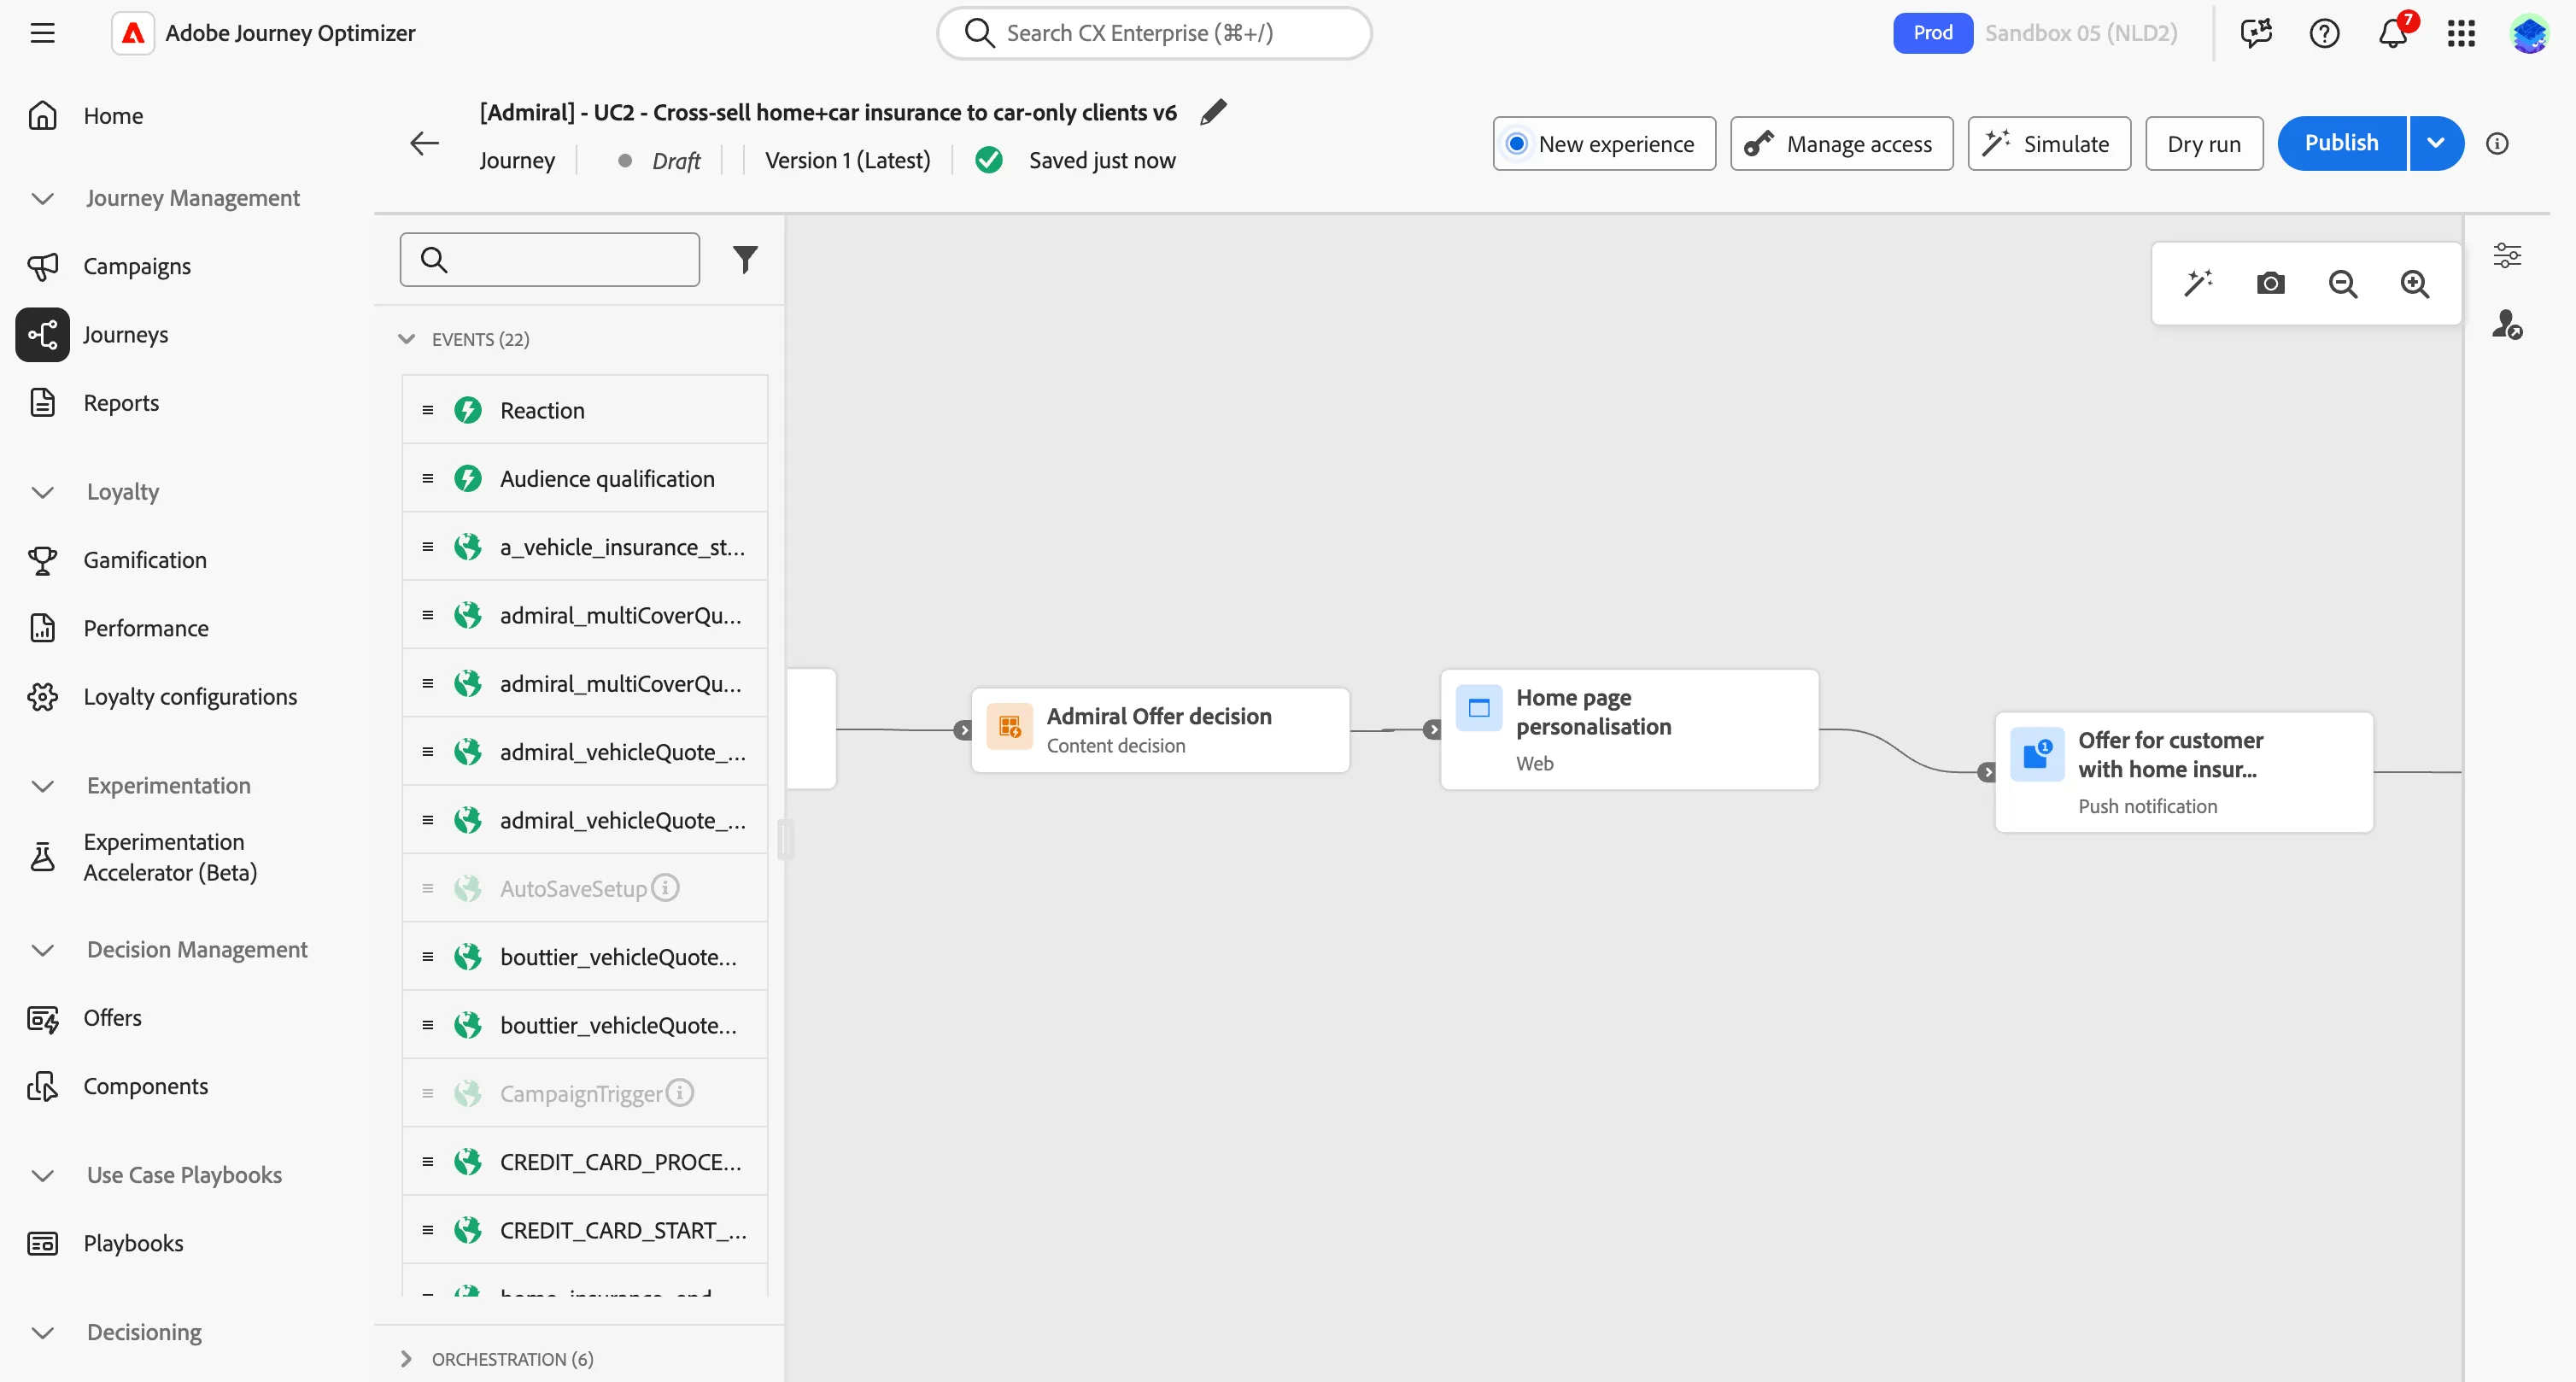Viewport: 2576px width, 1382px height.
Task: Click the Publish button
Action: click(x=2341, y=143)
